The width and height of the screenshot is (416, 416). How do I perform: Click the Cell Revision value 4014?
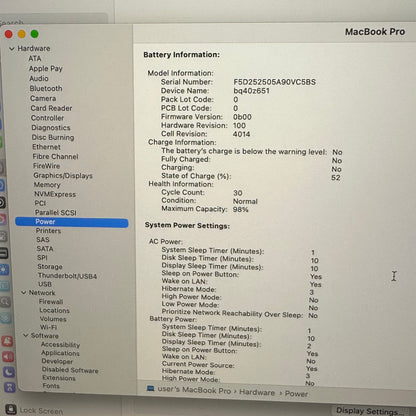pyautogui.click(x=242, y=134)
